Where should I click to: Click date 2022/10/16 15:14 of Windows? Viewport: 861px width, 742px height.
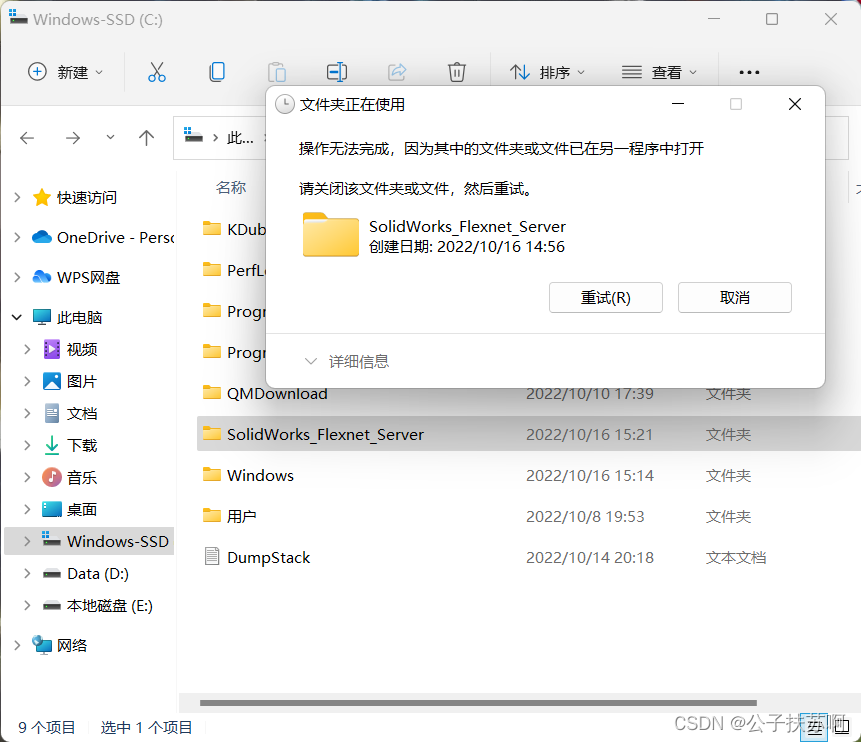[590, 475]
